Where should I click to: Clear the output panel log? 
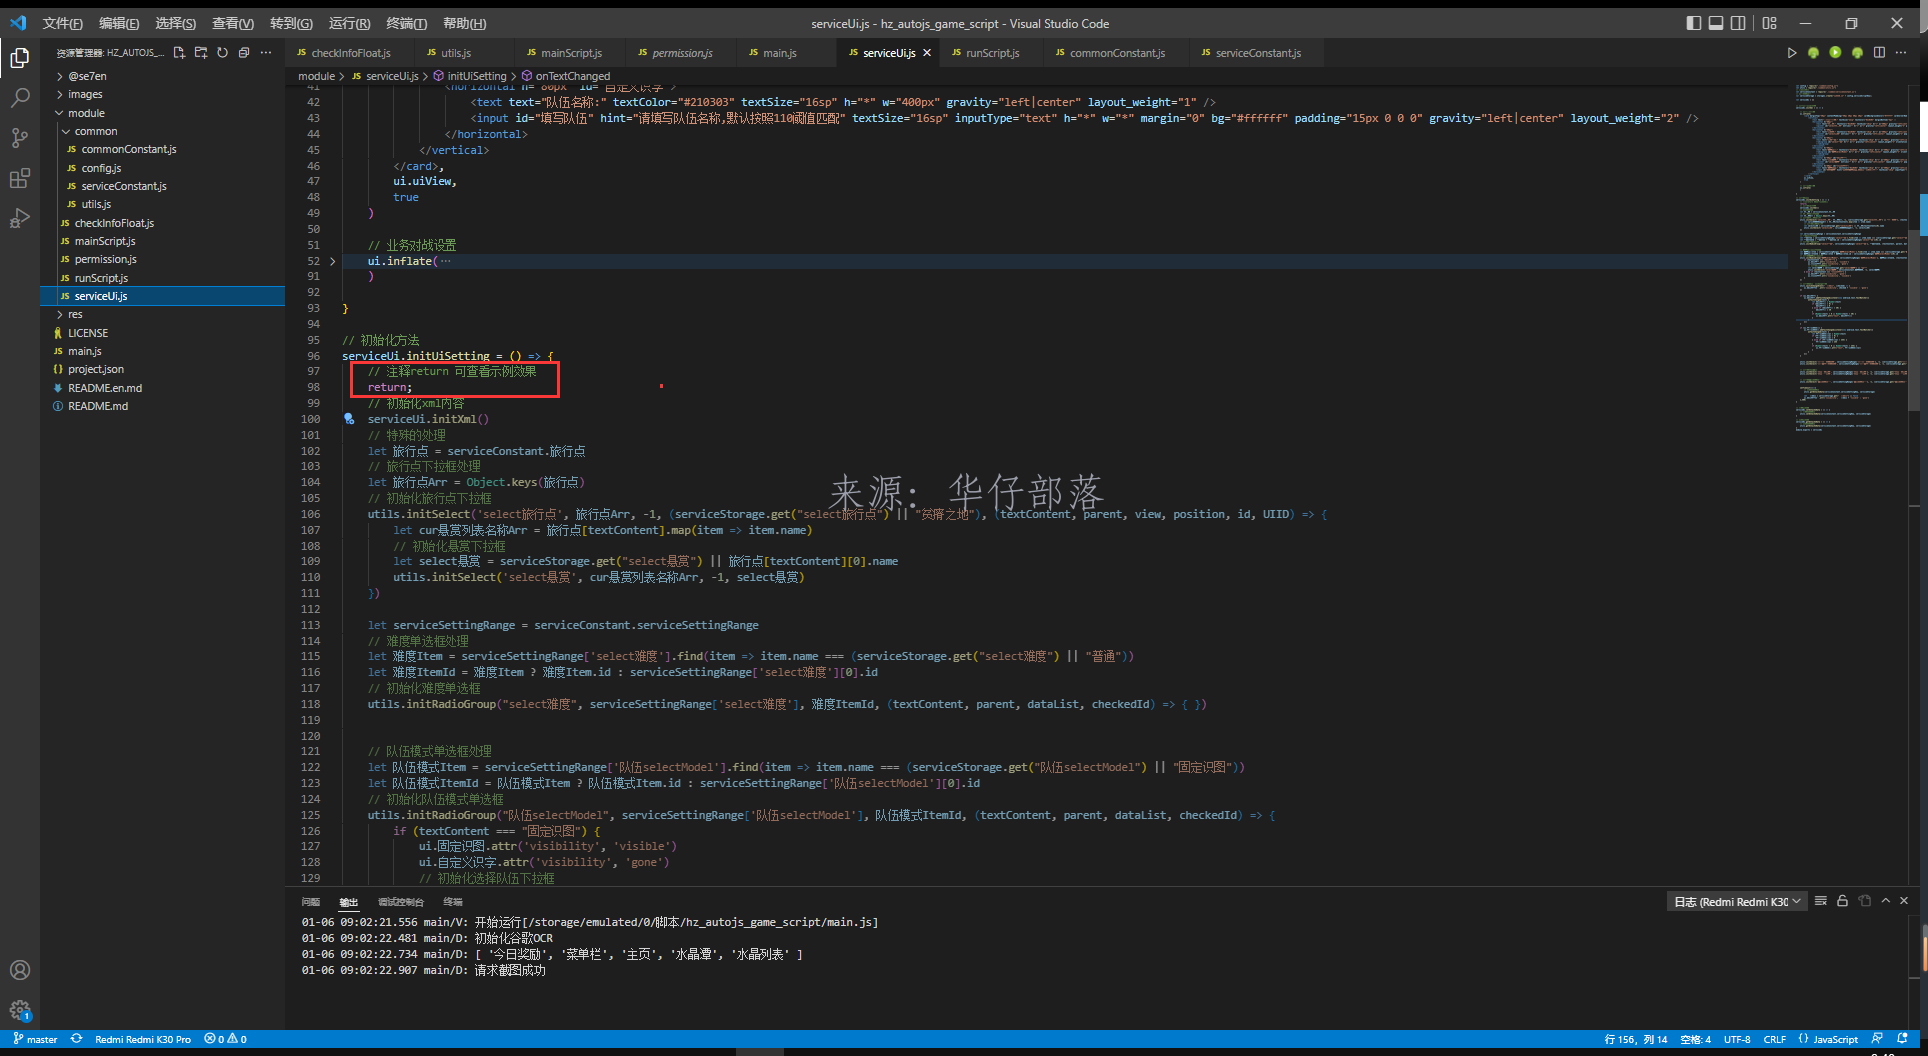tap(1821, 901)
